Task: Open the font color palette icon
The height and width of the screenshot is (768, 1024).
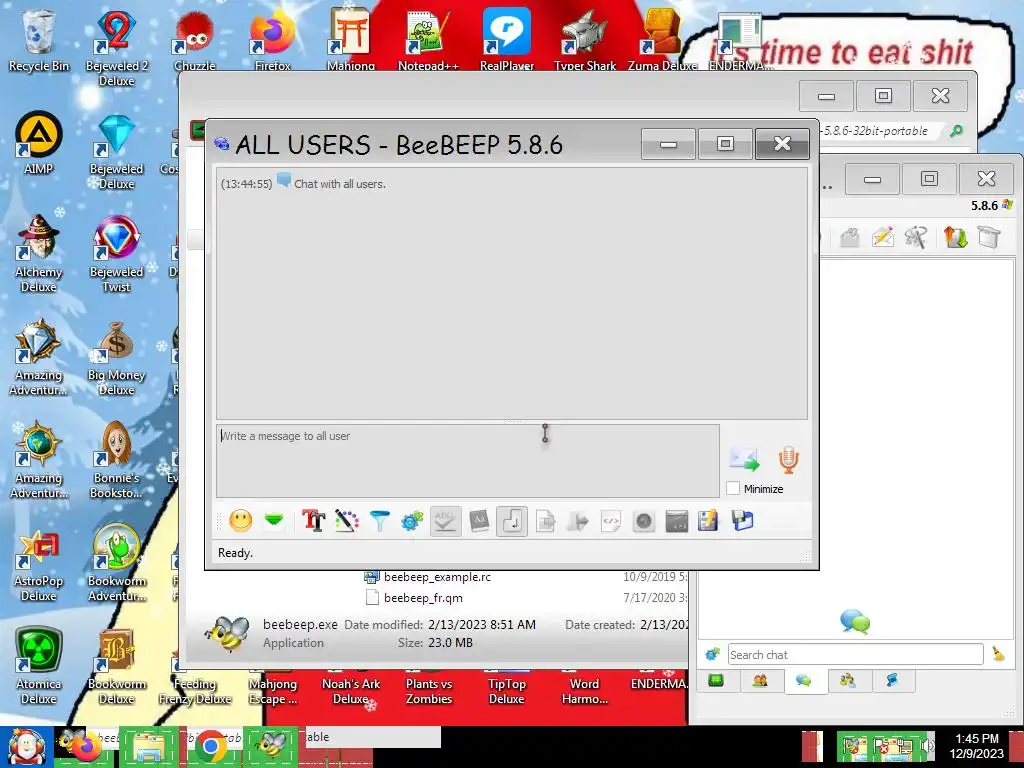Action: (347, 520)
